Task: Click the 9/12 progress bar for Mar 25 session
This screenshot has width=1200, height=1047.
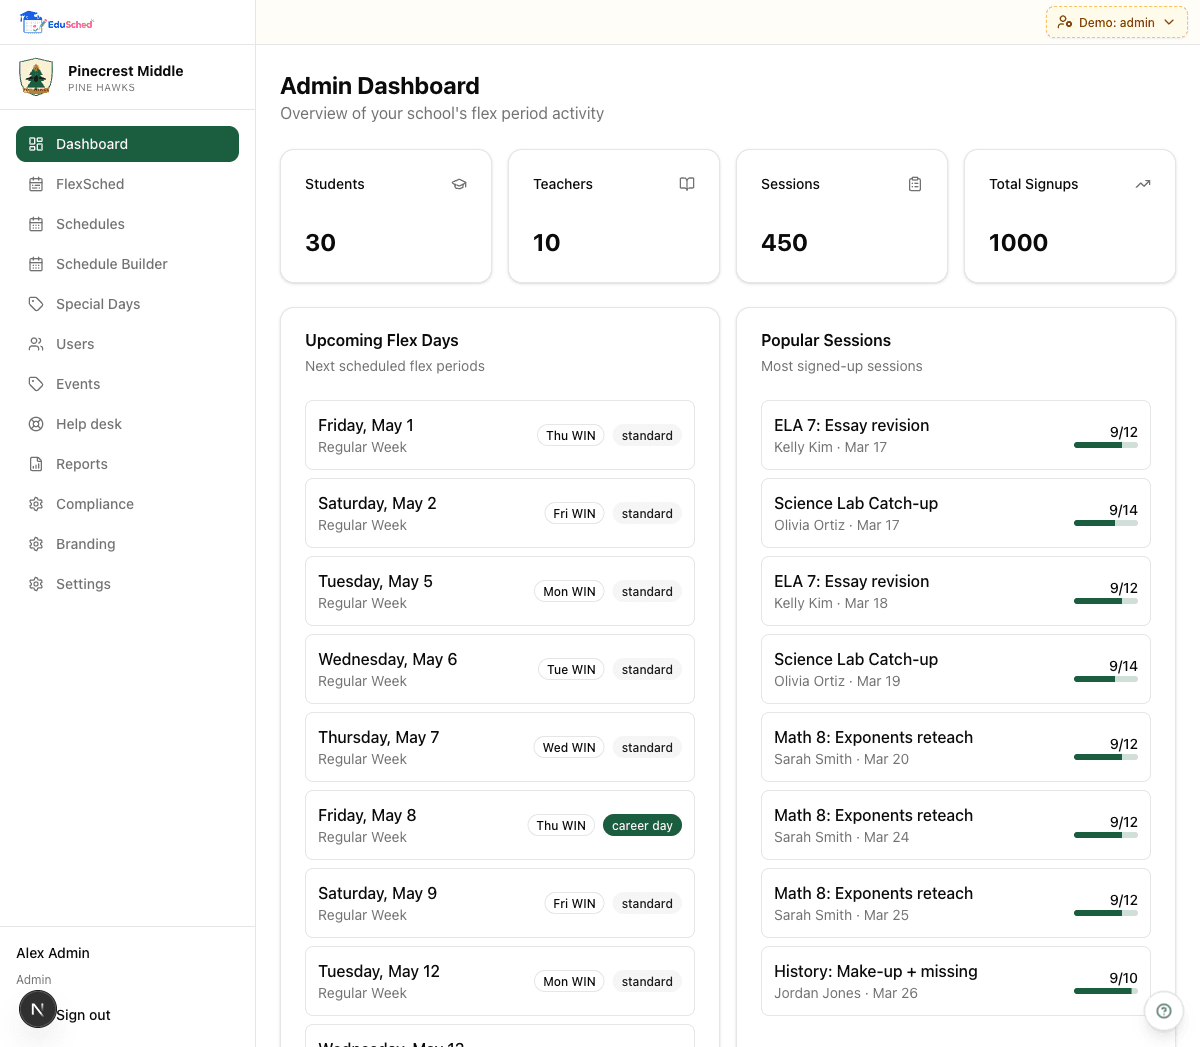Action: [x=1106, y=913]
